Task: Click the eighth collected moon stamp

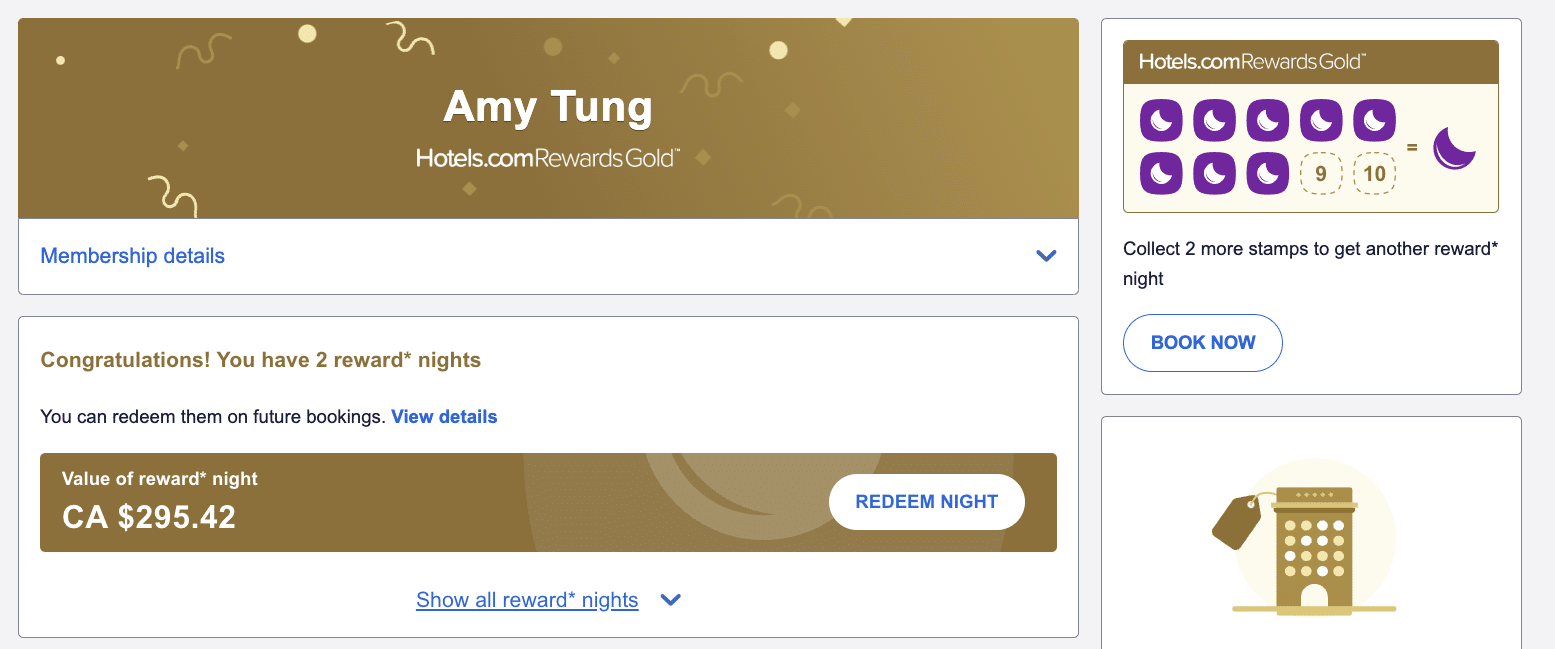Action: [1268, 173]
